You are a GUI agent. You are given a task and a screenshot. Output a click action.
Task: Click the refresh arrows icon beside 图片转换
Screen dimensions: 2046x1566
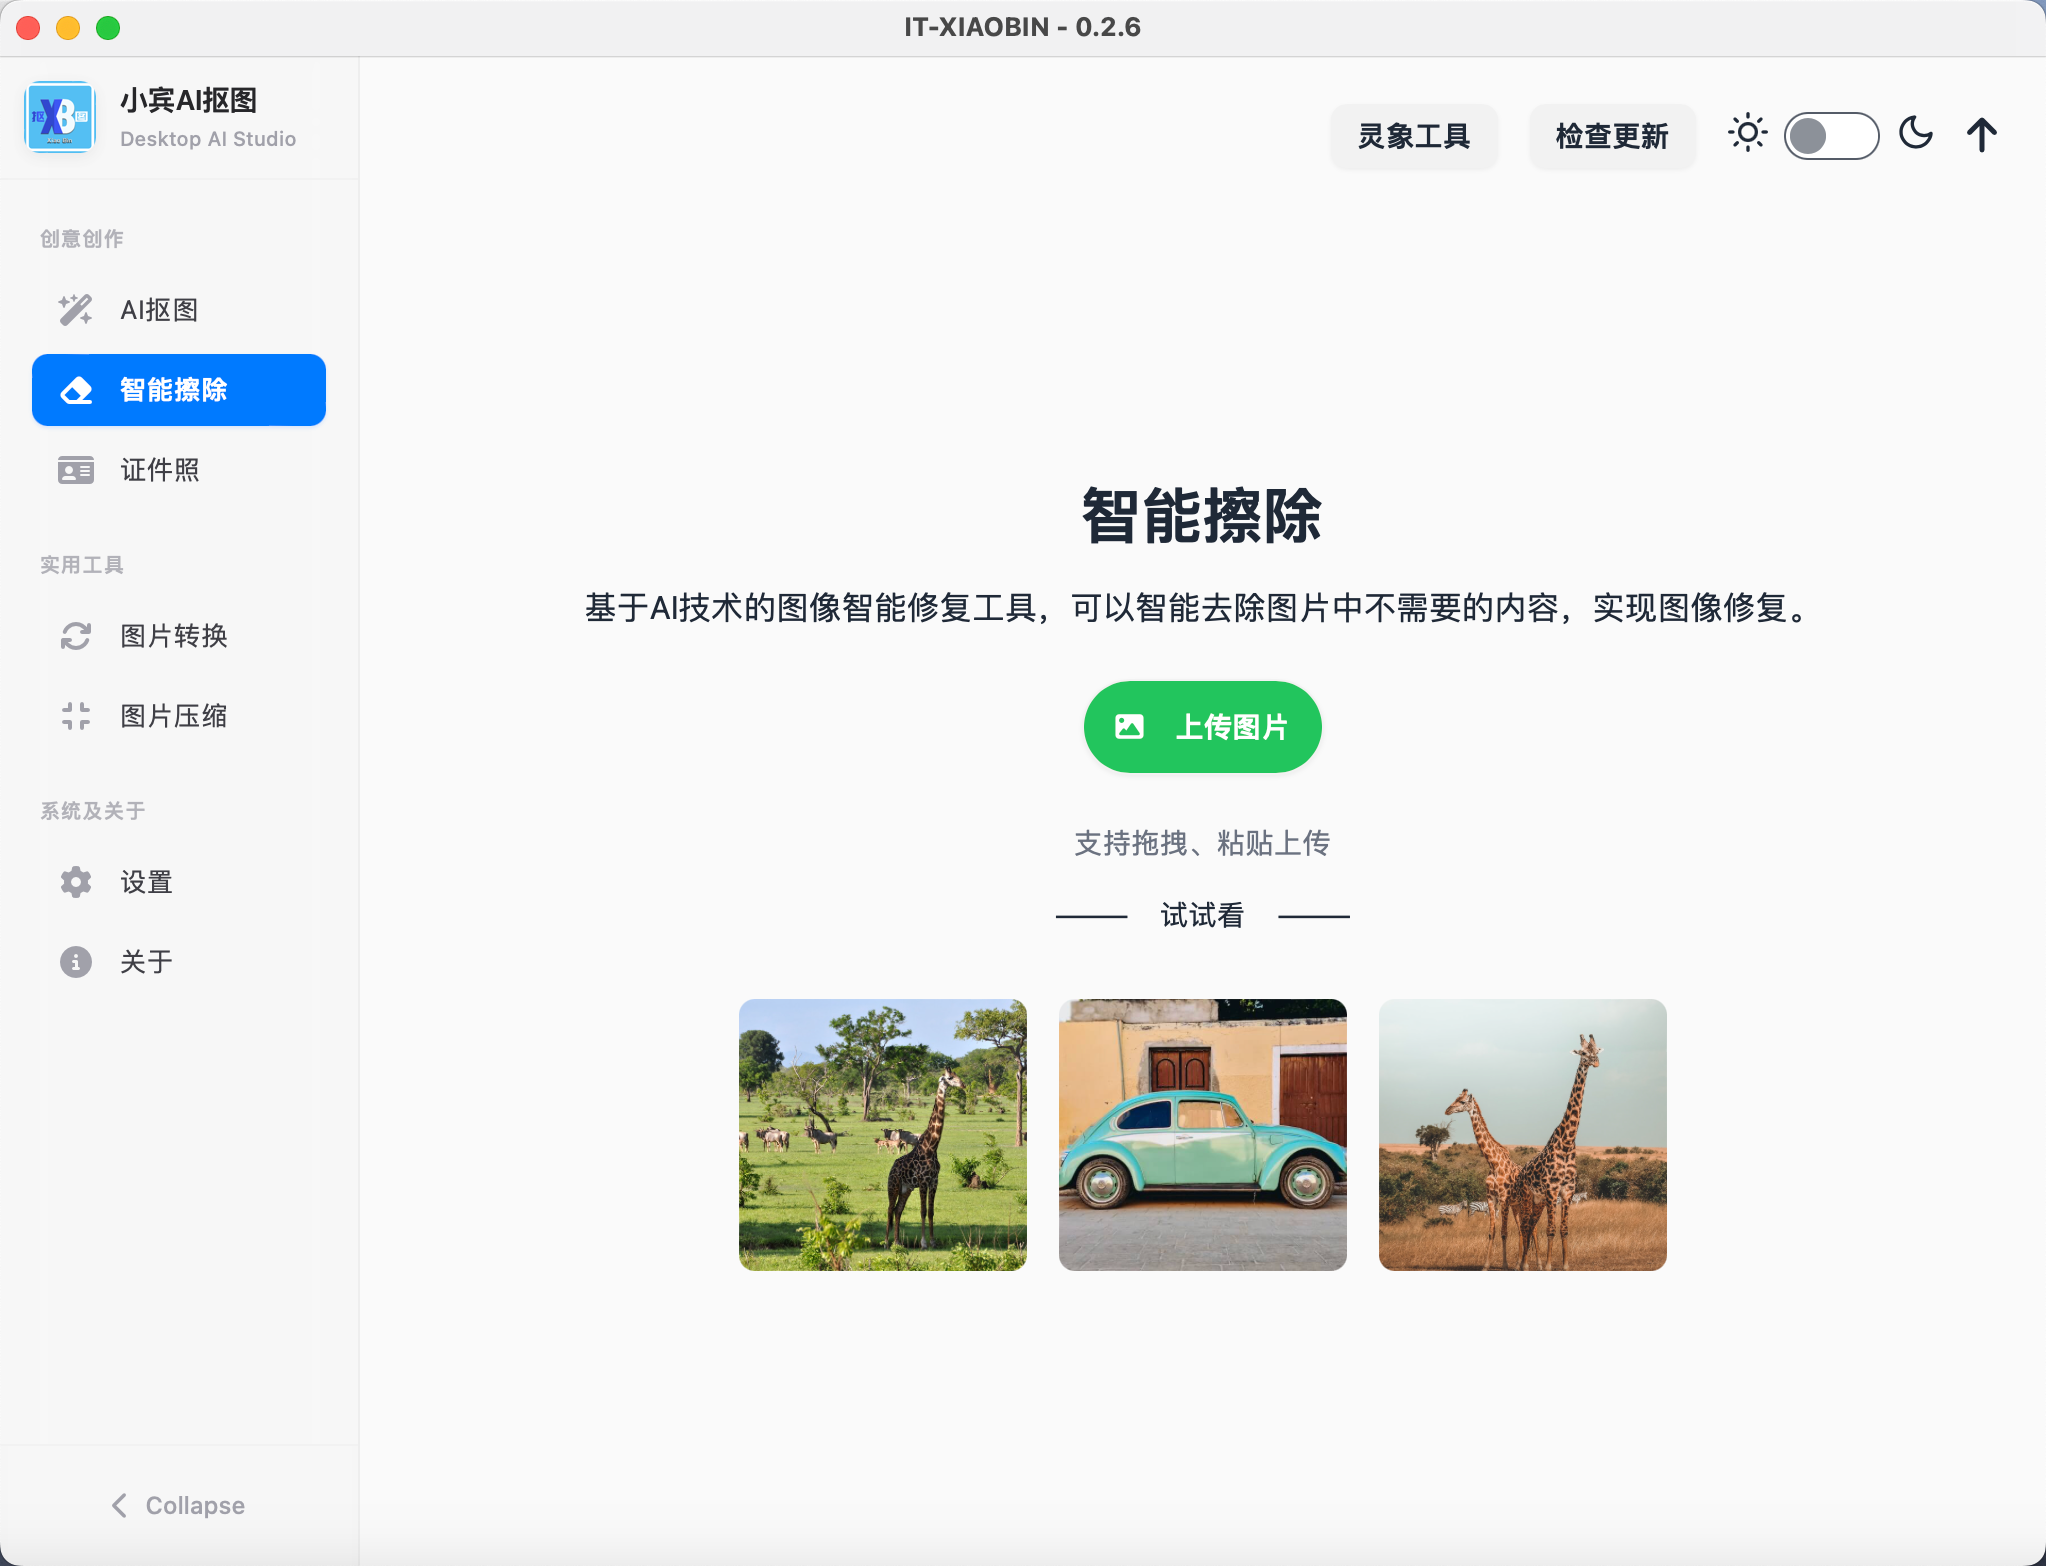[x=76, y=636]
